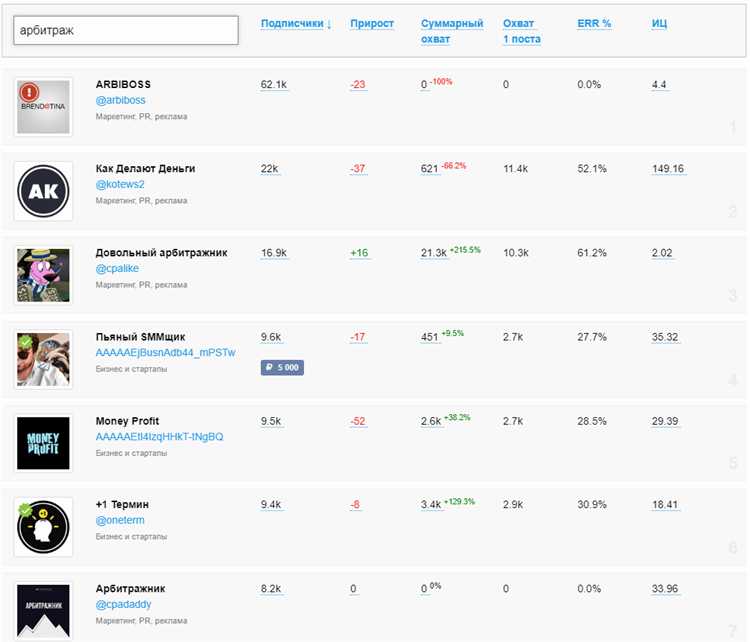Sort the table by Прирост
This screenshot has width=750, height=642.
click(372, 24)
